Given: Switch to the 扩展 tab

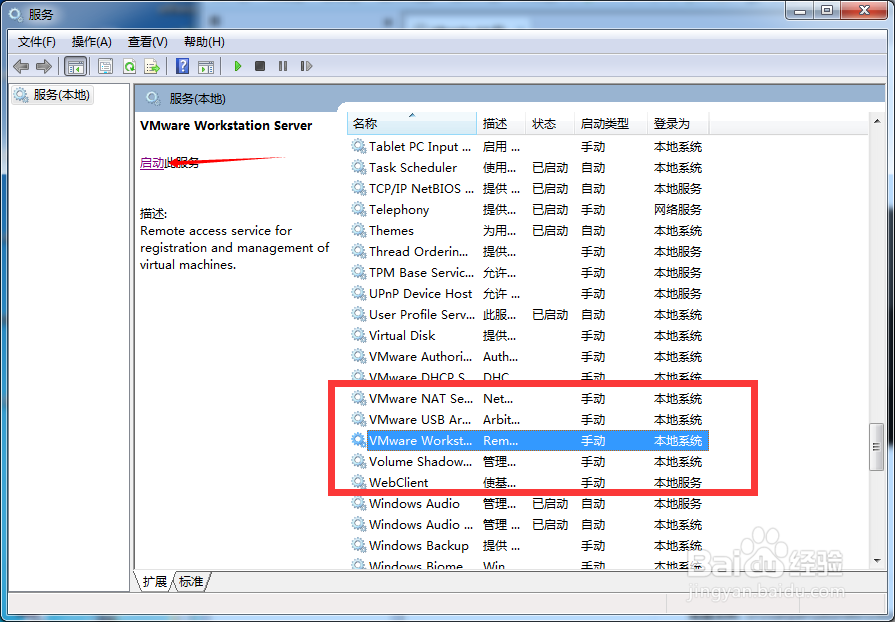Looking at the screenshot, I should [x=154, y=581].
